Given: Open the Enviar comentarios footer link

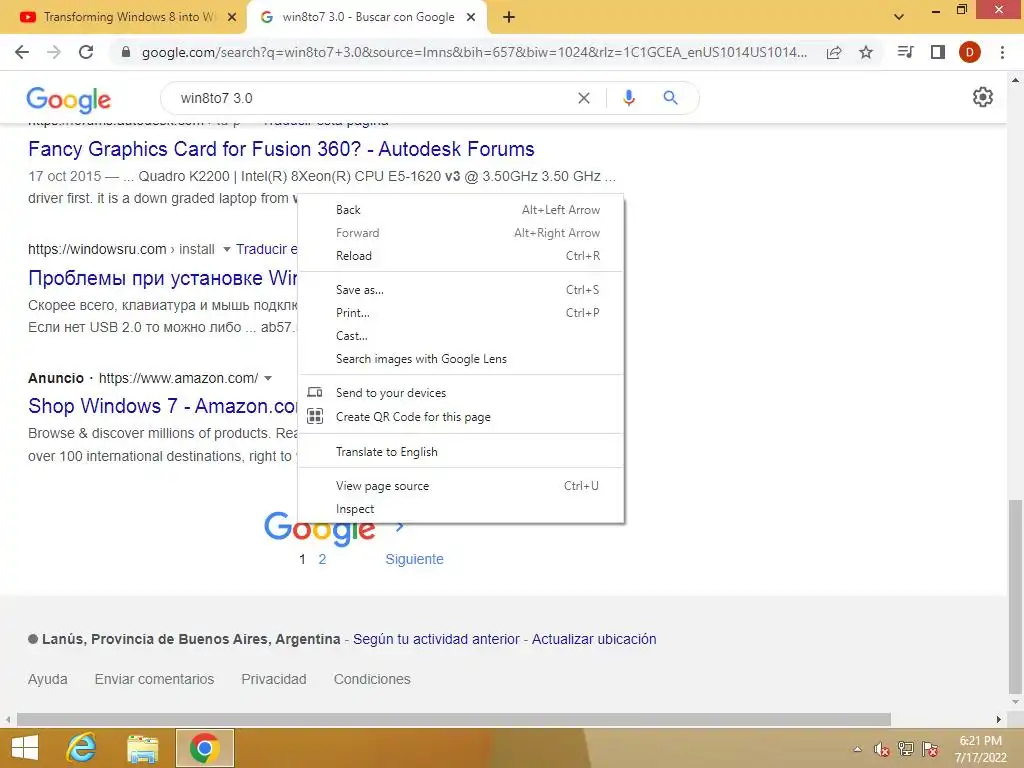Looking at the screenshot, I should click(154, 679).
